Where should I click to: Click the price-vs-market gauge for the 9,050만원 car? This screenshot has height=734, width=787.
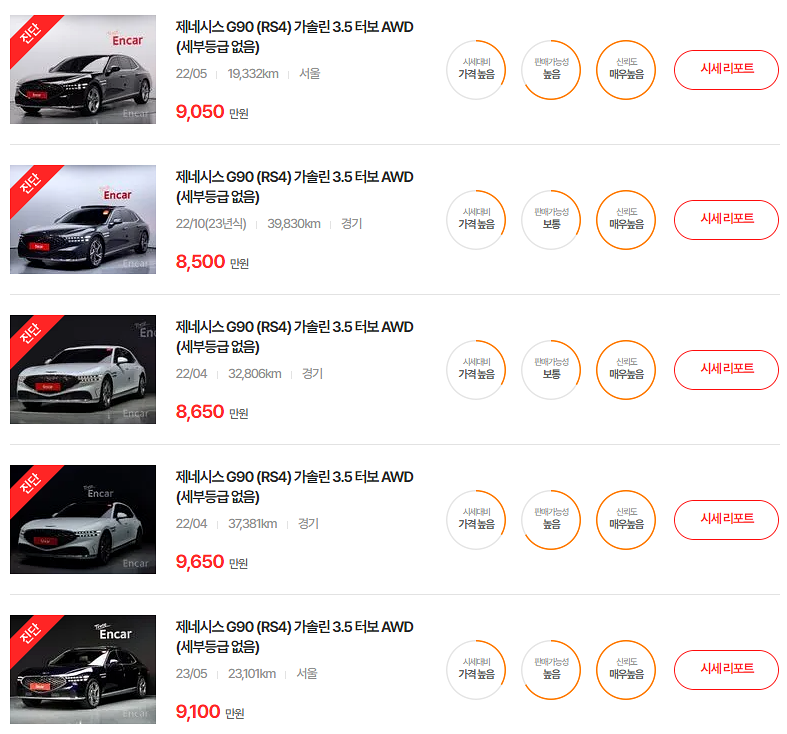(476, 70)
